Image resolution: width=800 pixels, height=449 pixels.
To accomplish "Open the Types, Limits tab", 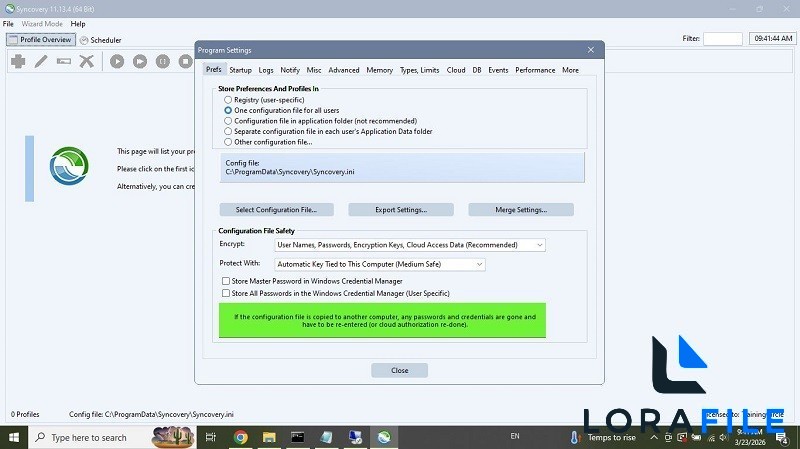I will coord(419,70).
